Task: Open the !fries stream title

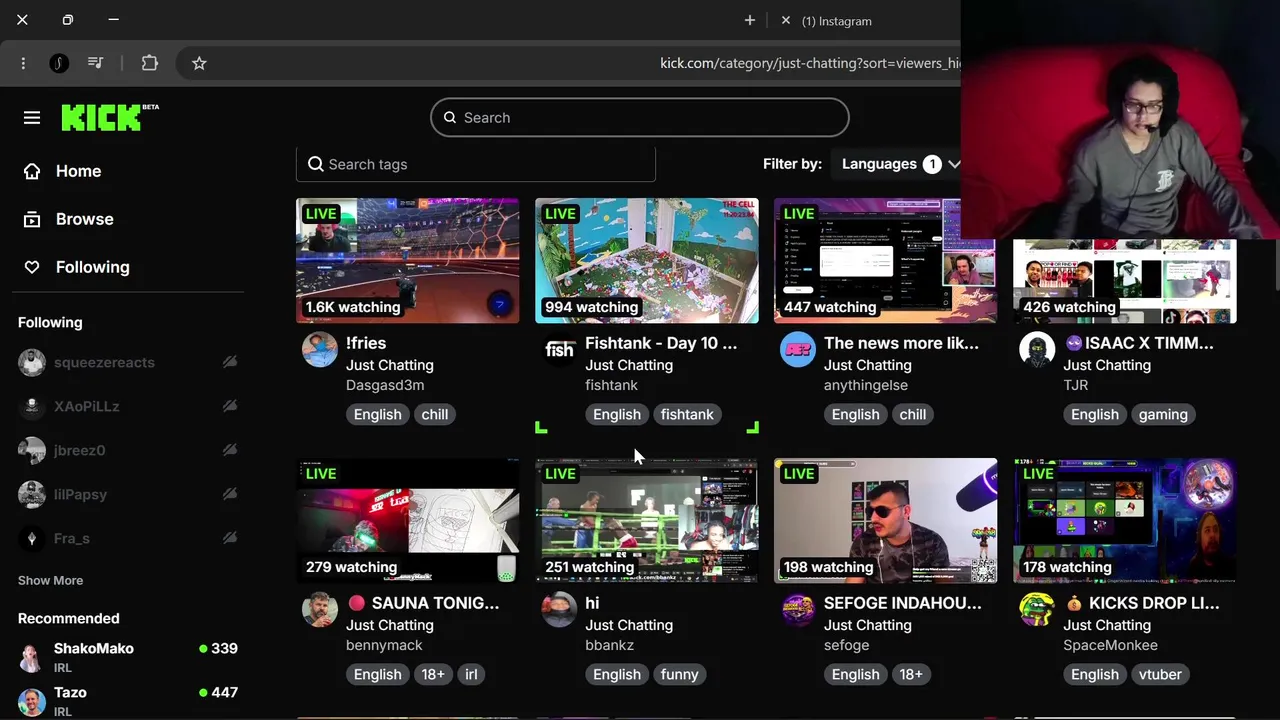Action: 366,343
